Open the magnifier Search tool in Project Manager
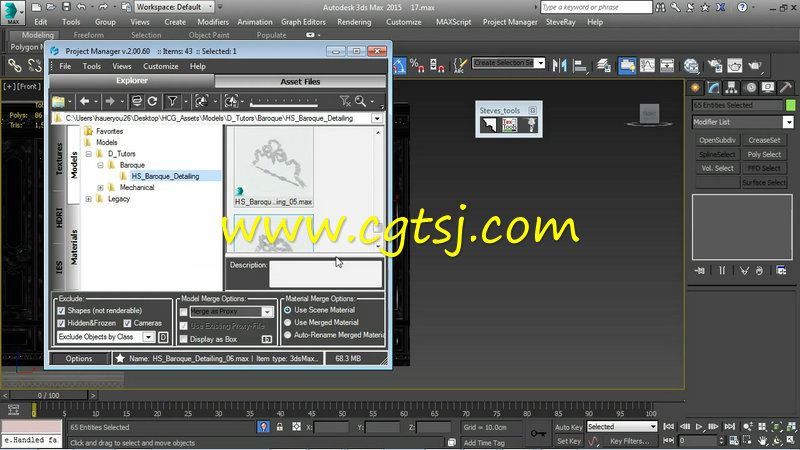 tap(360, 102)
